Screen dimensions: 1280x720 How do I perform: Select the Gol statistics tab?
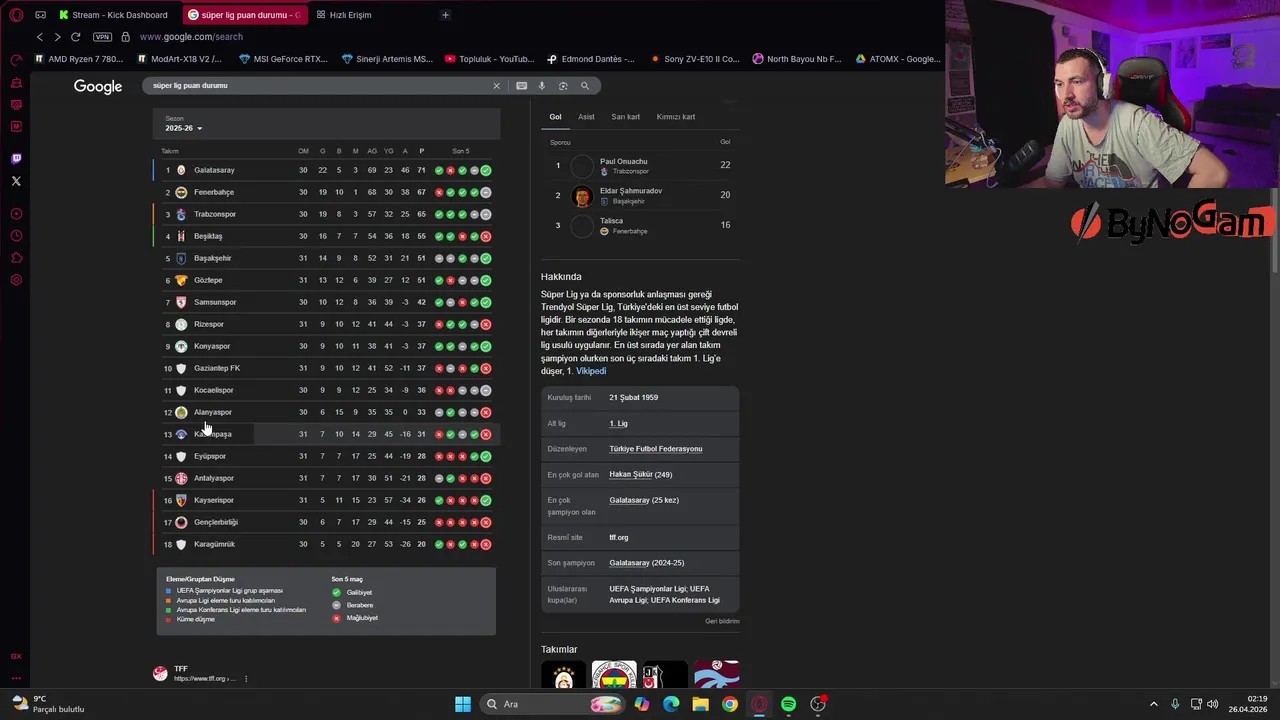tap(555, 117)
